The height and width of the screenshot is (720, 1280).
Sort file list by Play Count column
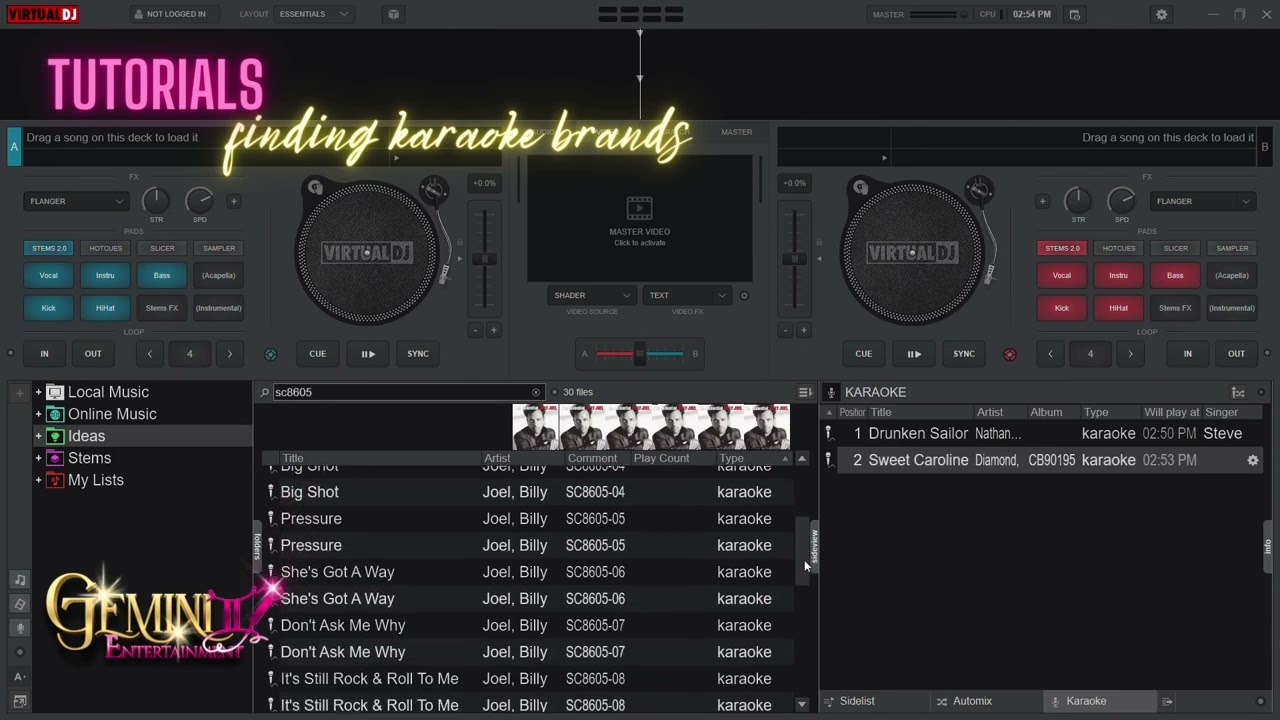(x=661, y=458)
